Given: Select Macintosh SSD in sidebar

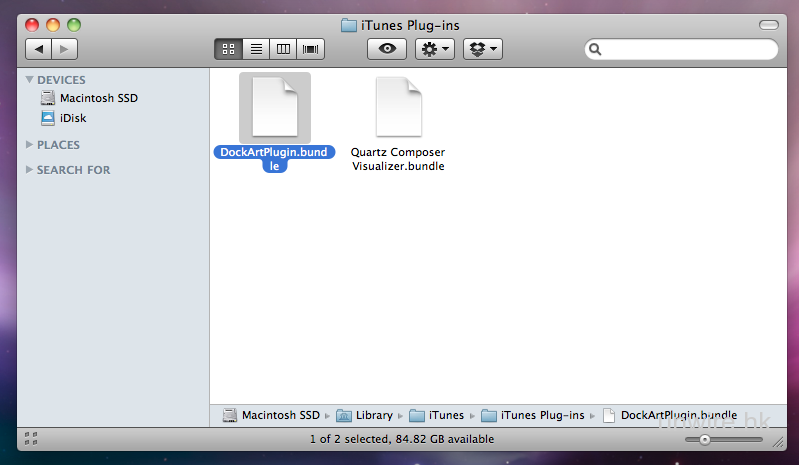Looking at the screenshot, I should click(98, 98).
